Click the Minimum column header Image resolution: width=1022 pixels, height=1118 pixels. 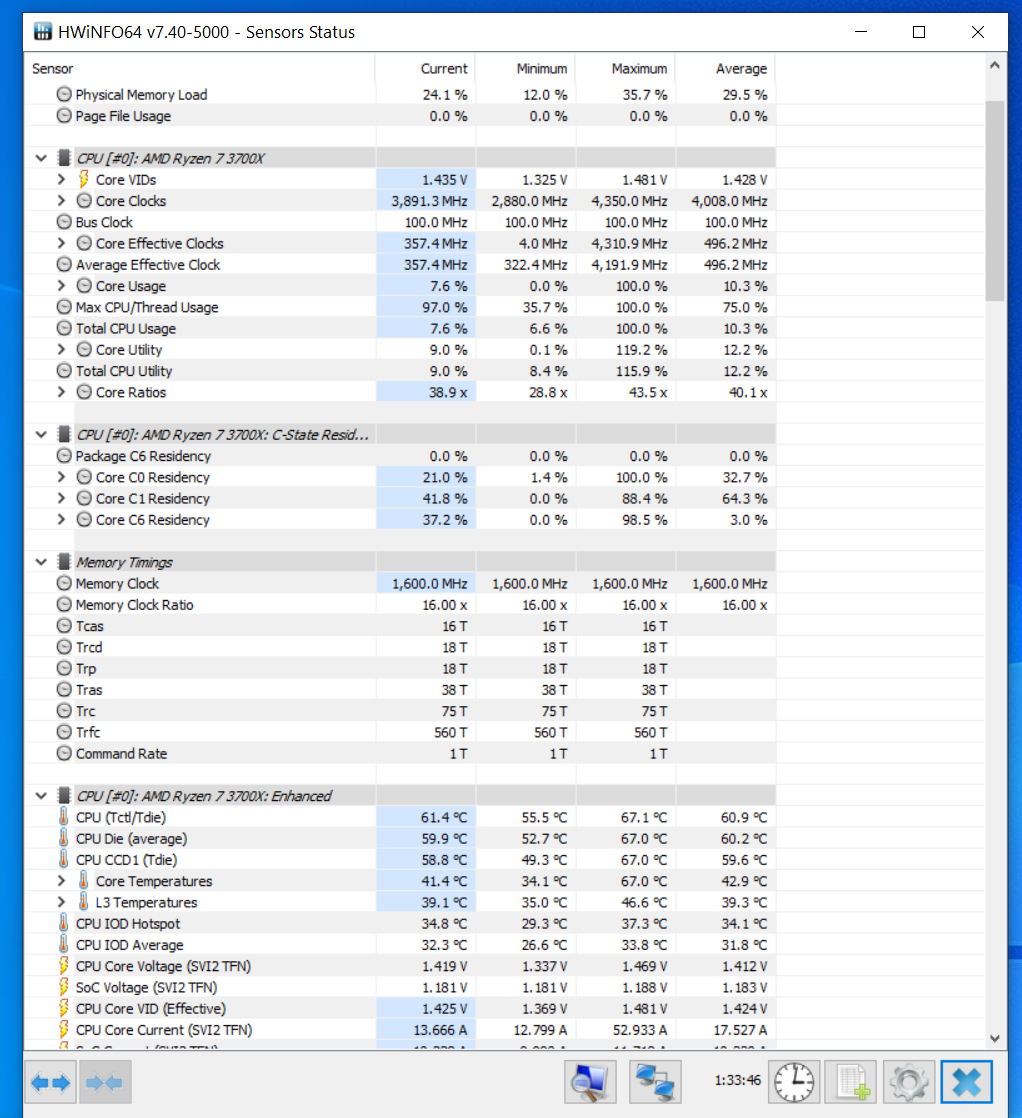click(525, 68)
